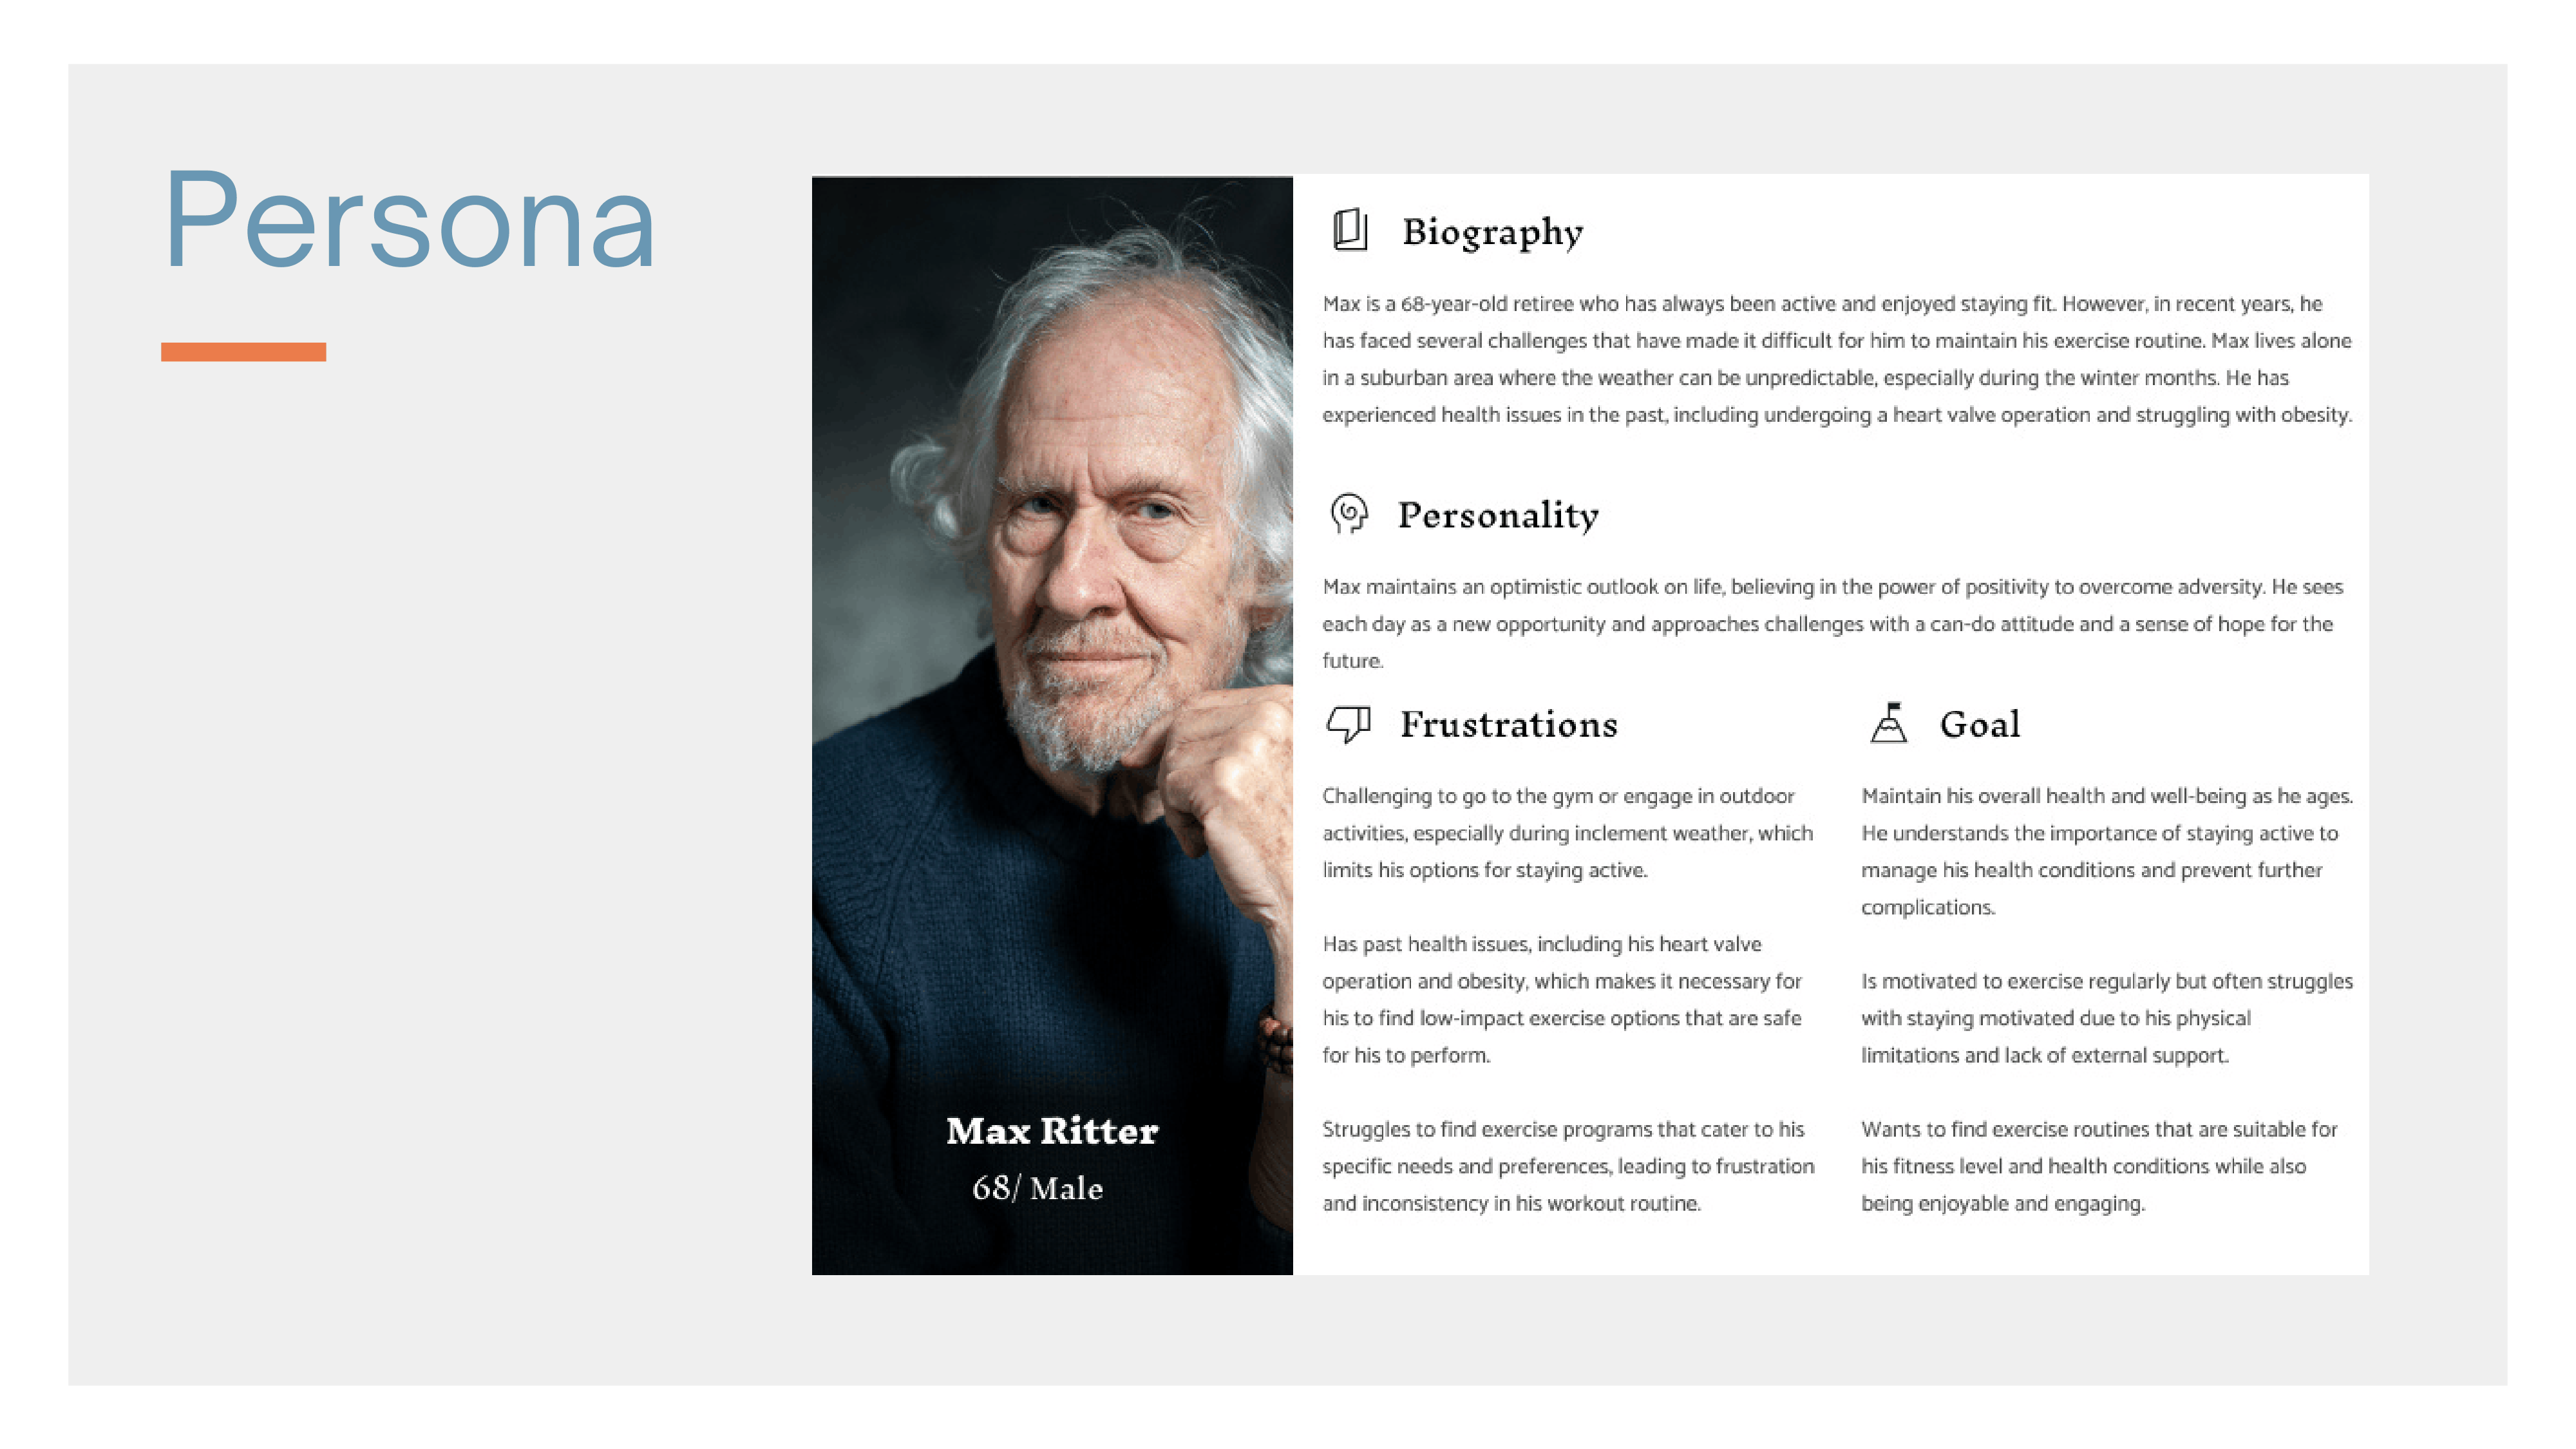Select the goal about maintaining overall health
The height and width of the screenshot is (1449, 2576).
tap(2106, 851)
